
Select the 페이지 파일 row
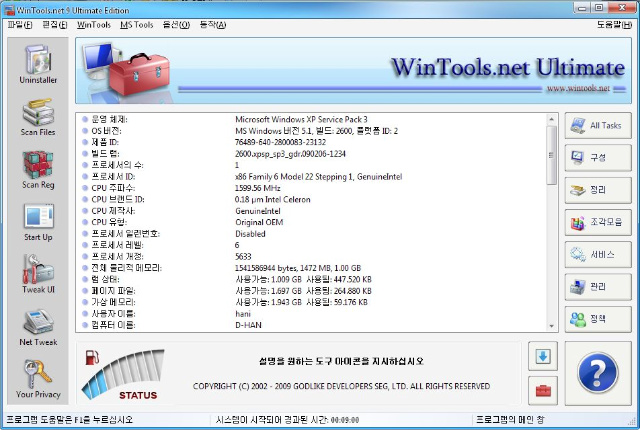coord(313,291)
